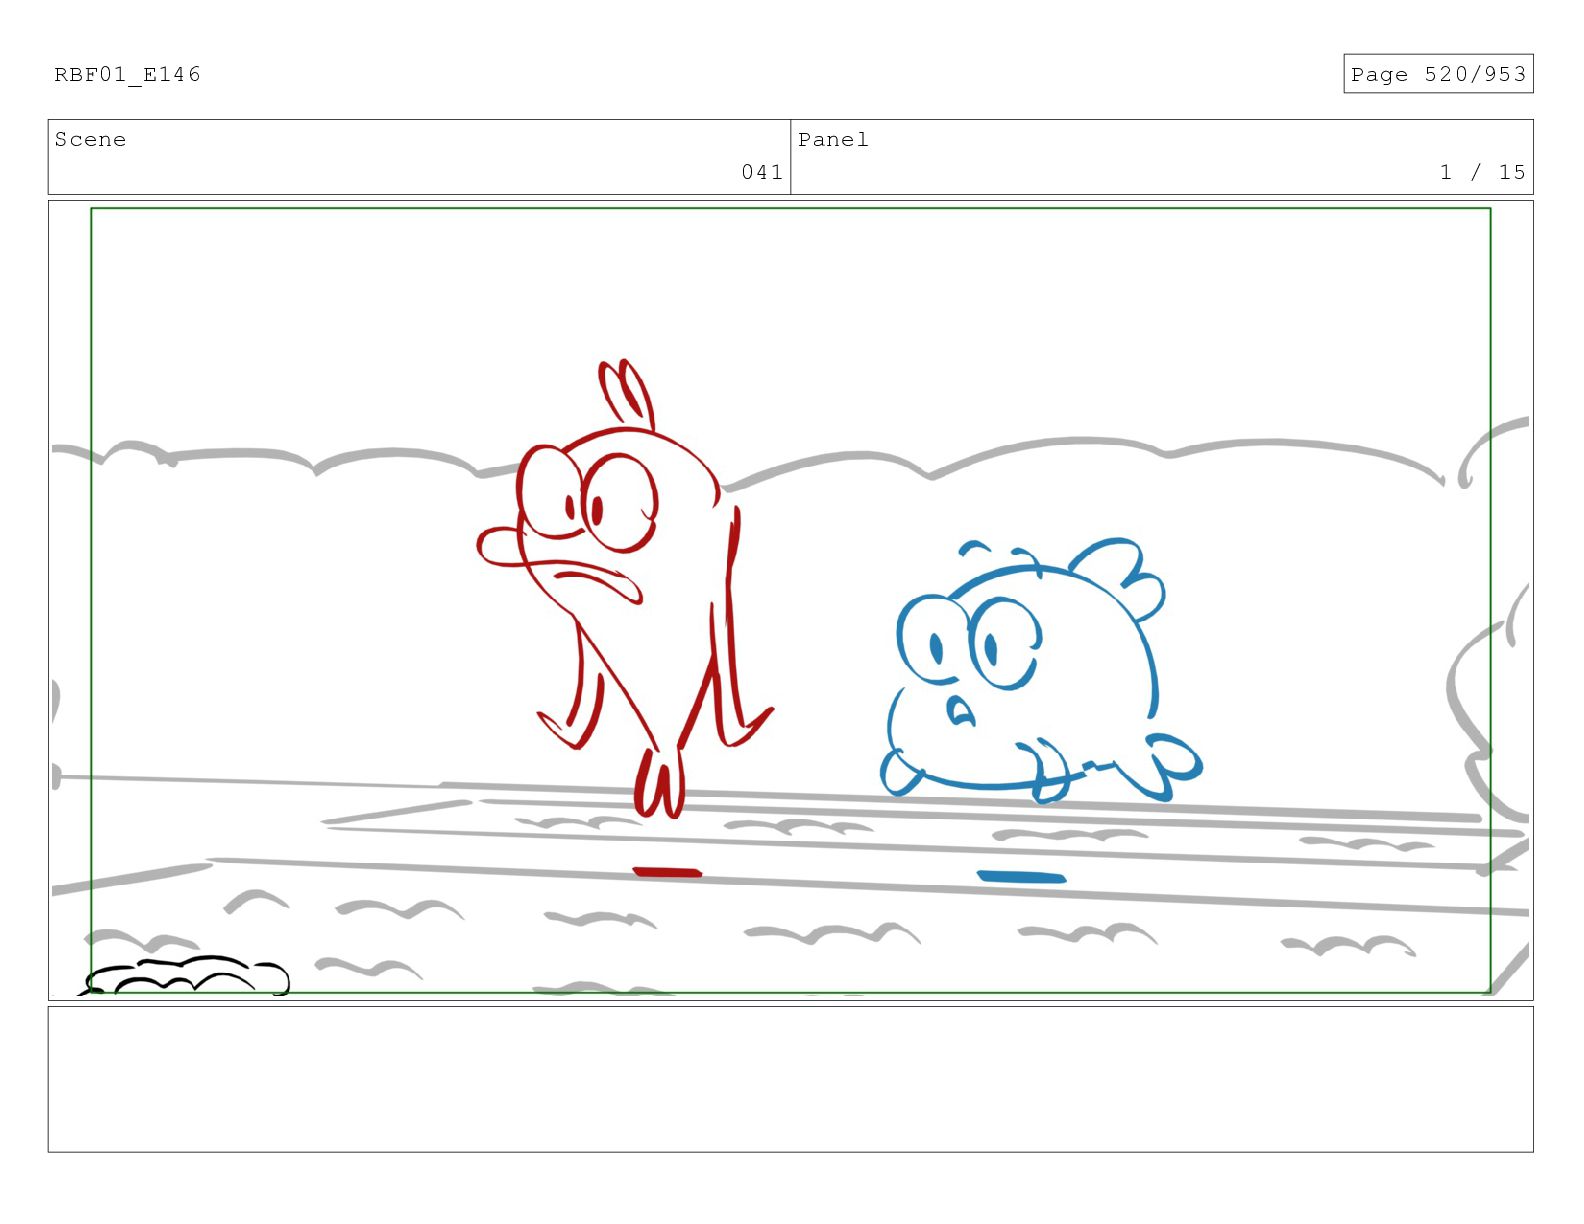Click the panel count 1 / 15

point(1482,172)
